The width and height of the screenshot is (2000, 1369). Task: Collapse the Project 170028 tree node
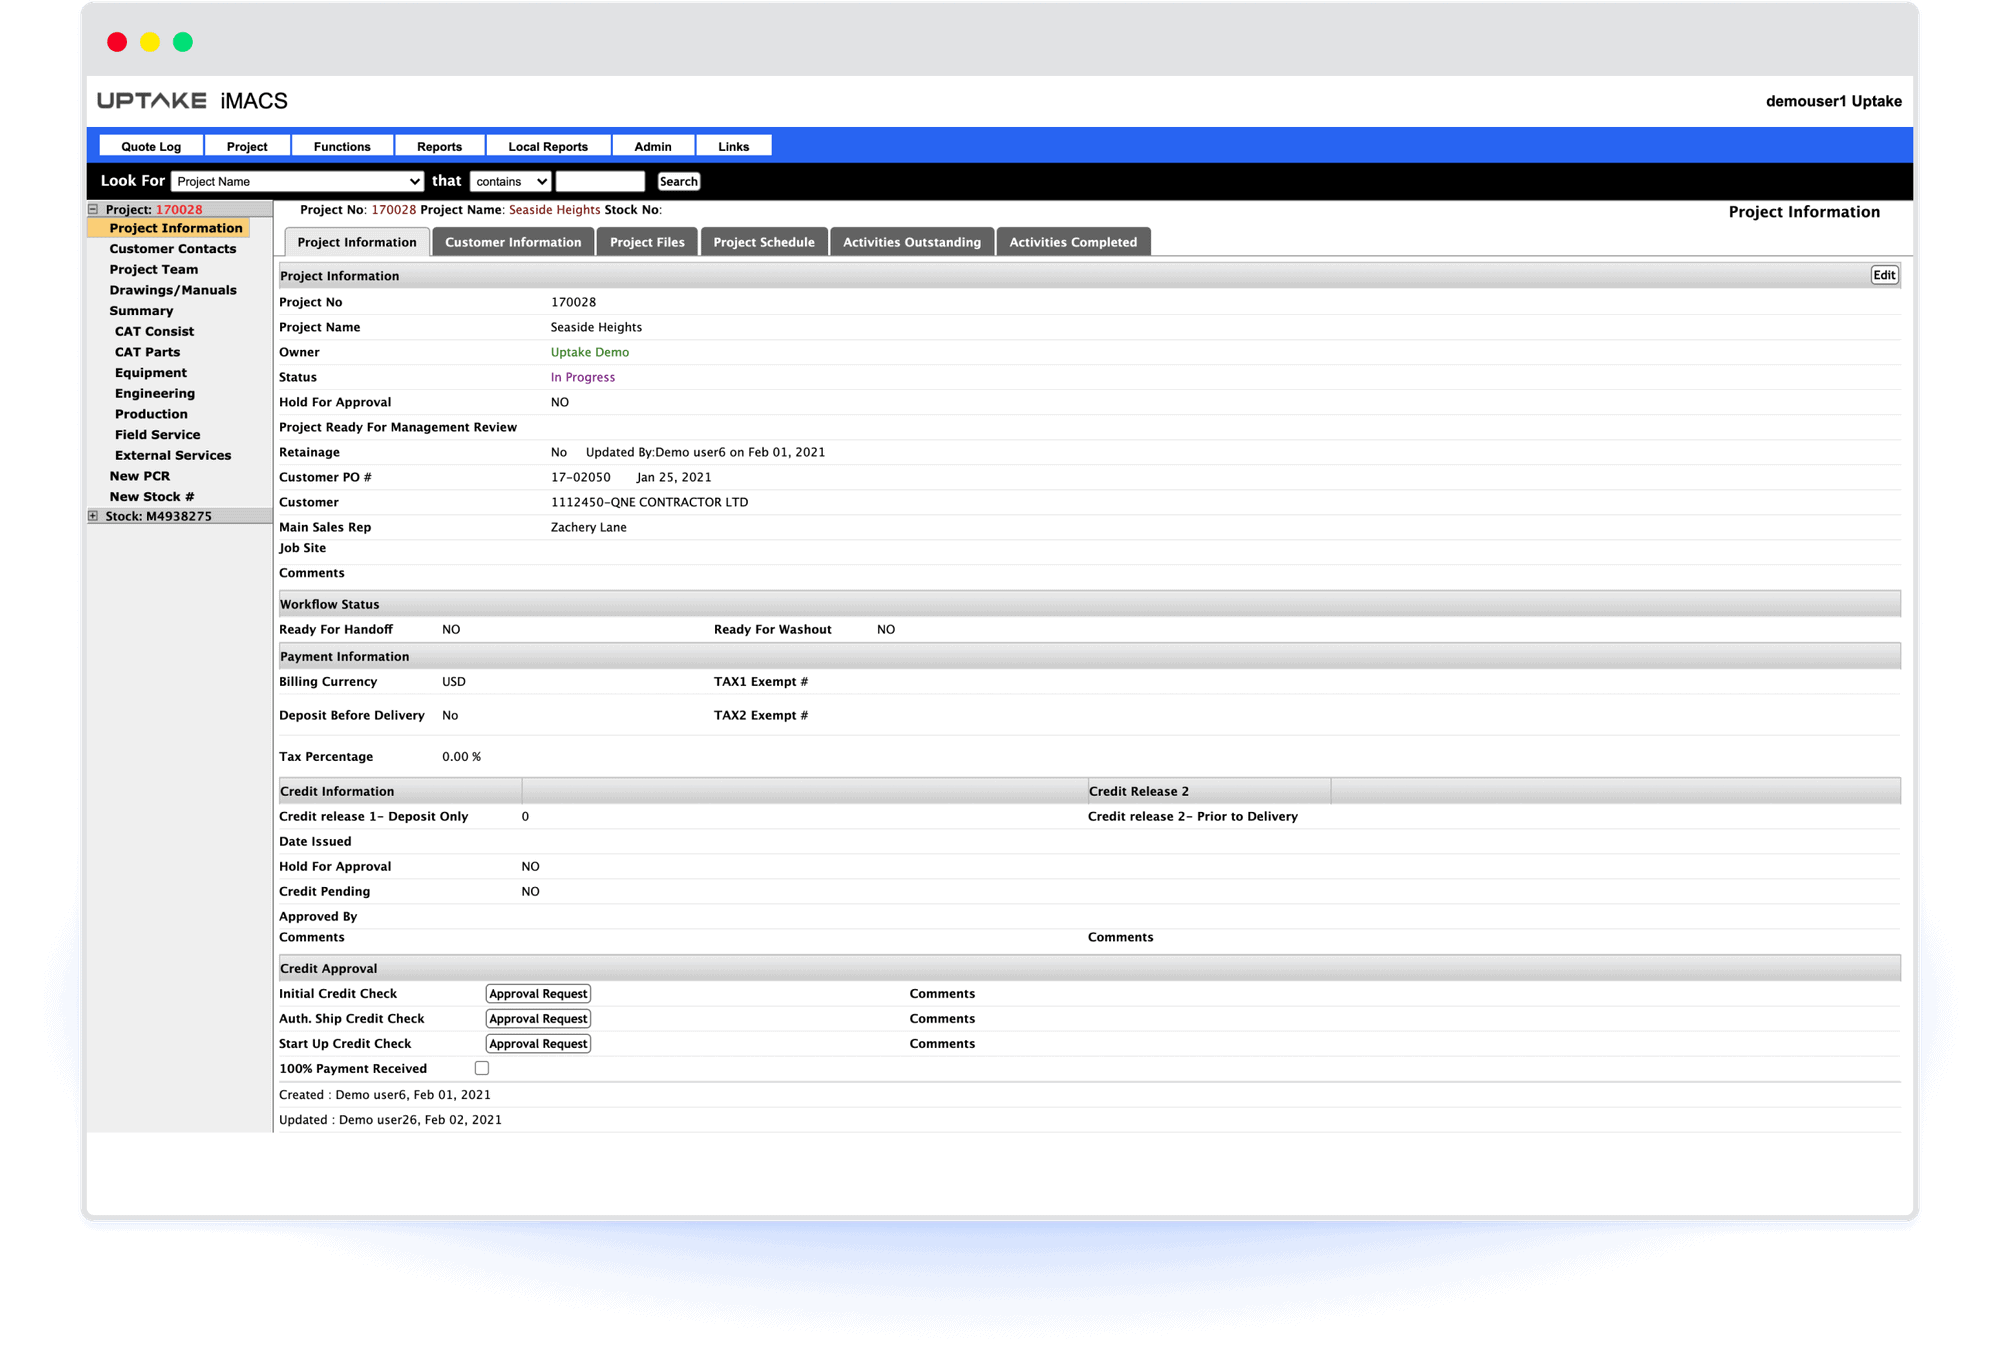(93, 210)
